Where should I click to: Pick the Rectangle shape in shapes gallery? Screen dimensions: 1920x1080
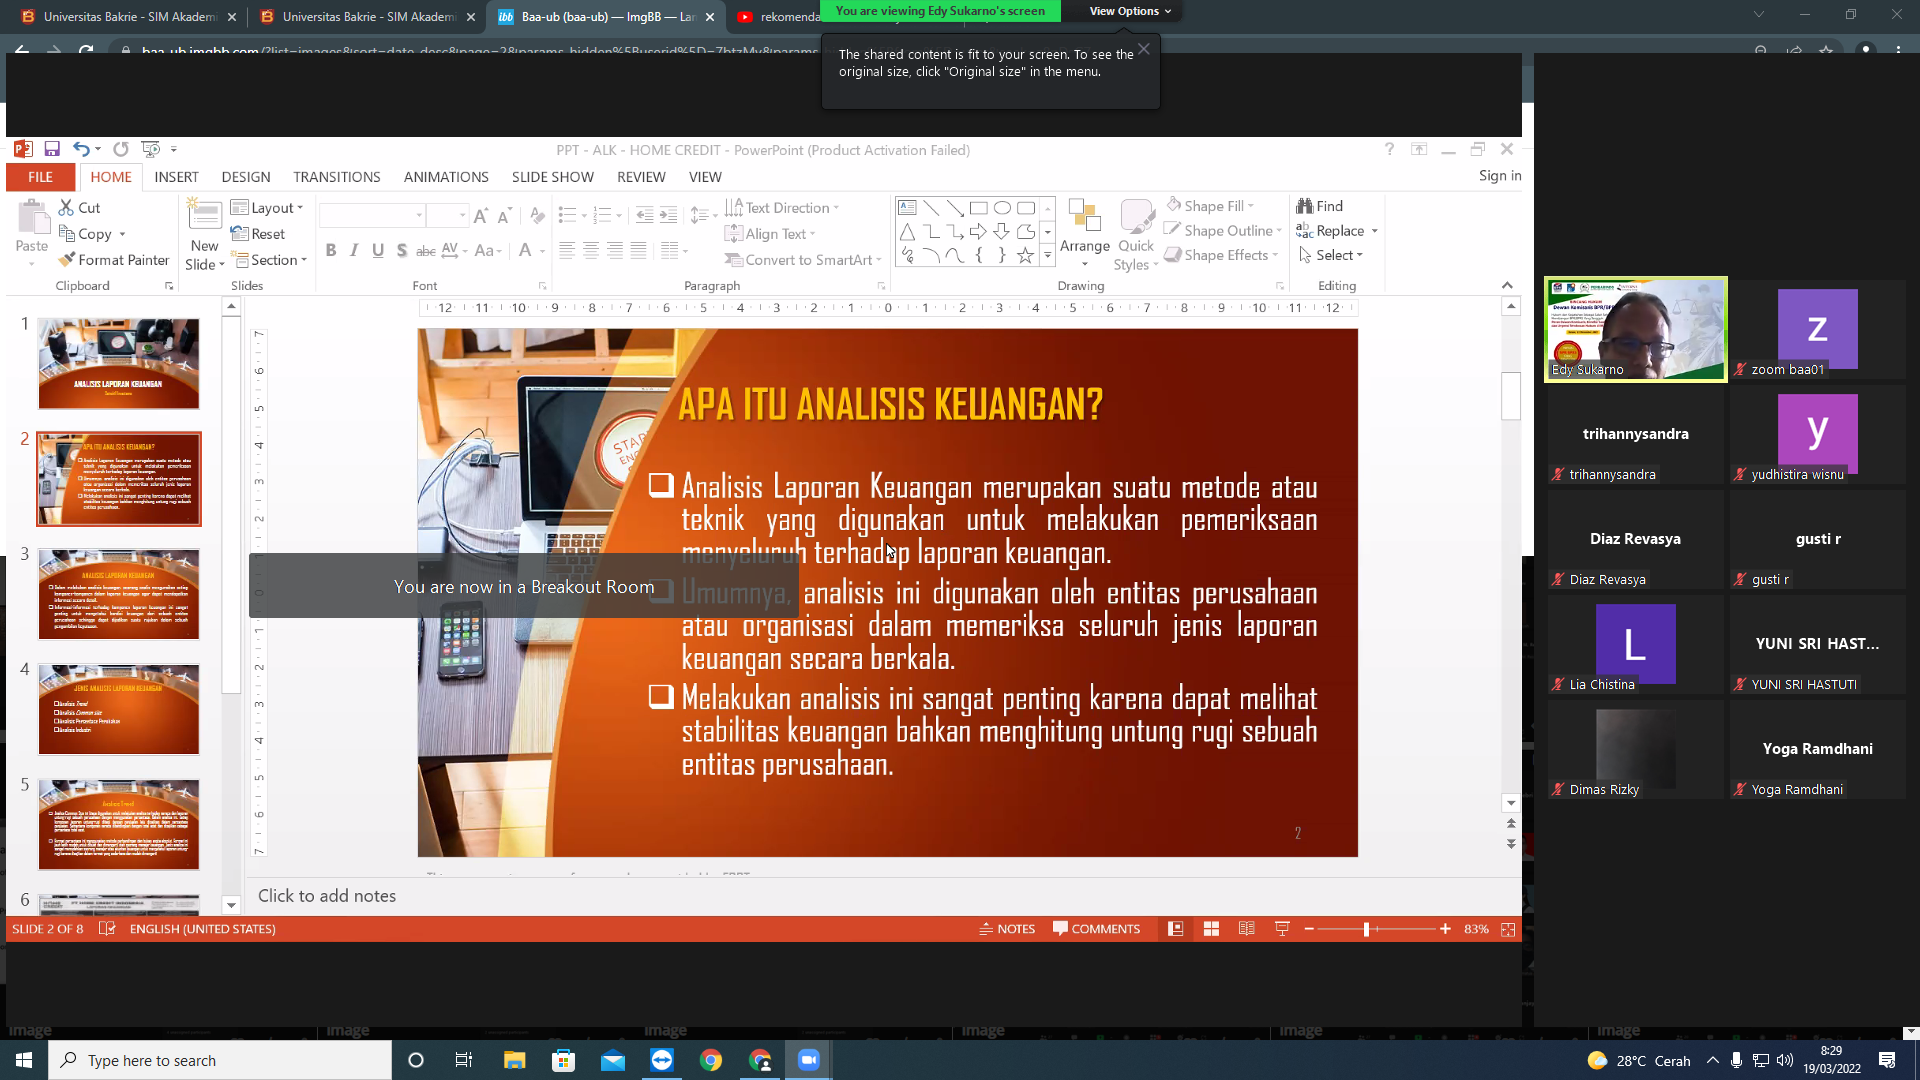click(979, 208)
